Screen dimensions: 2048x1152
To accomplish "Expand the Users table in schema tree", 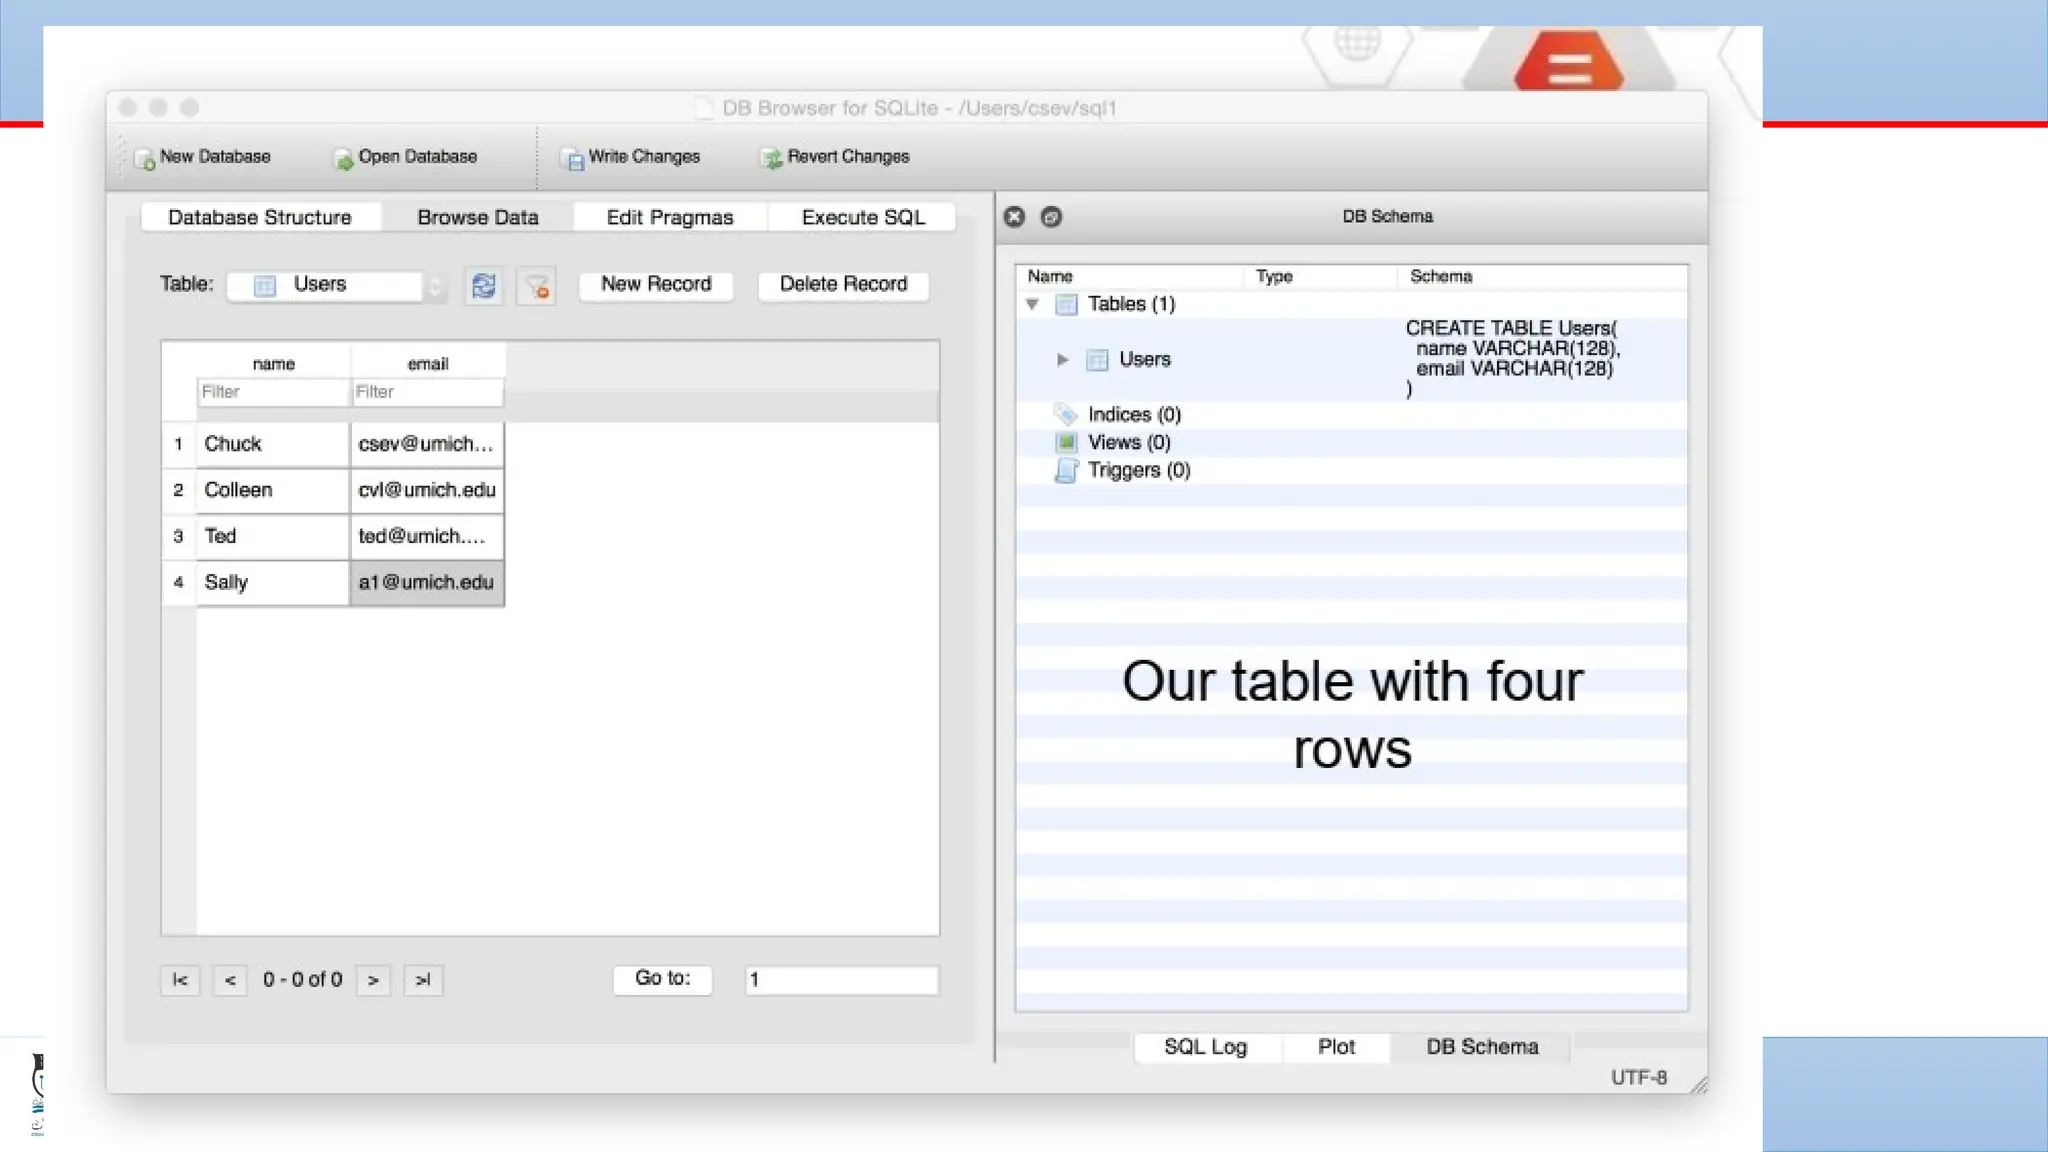I will [1062, 360].
